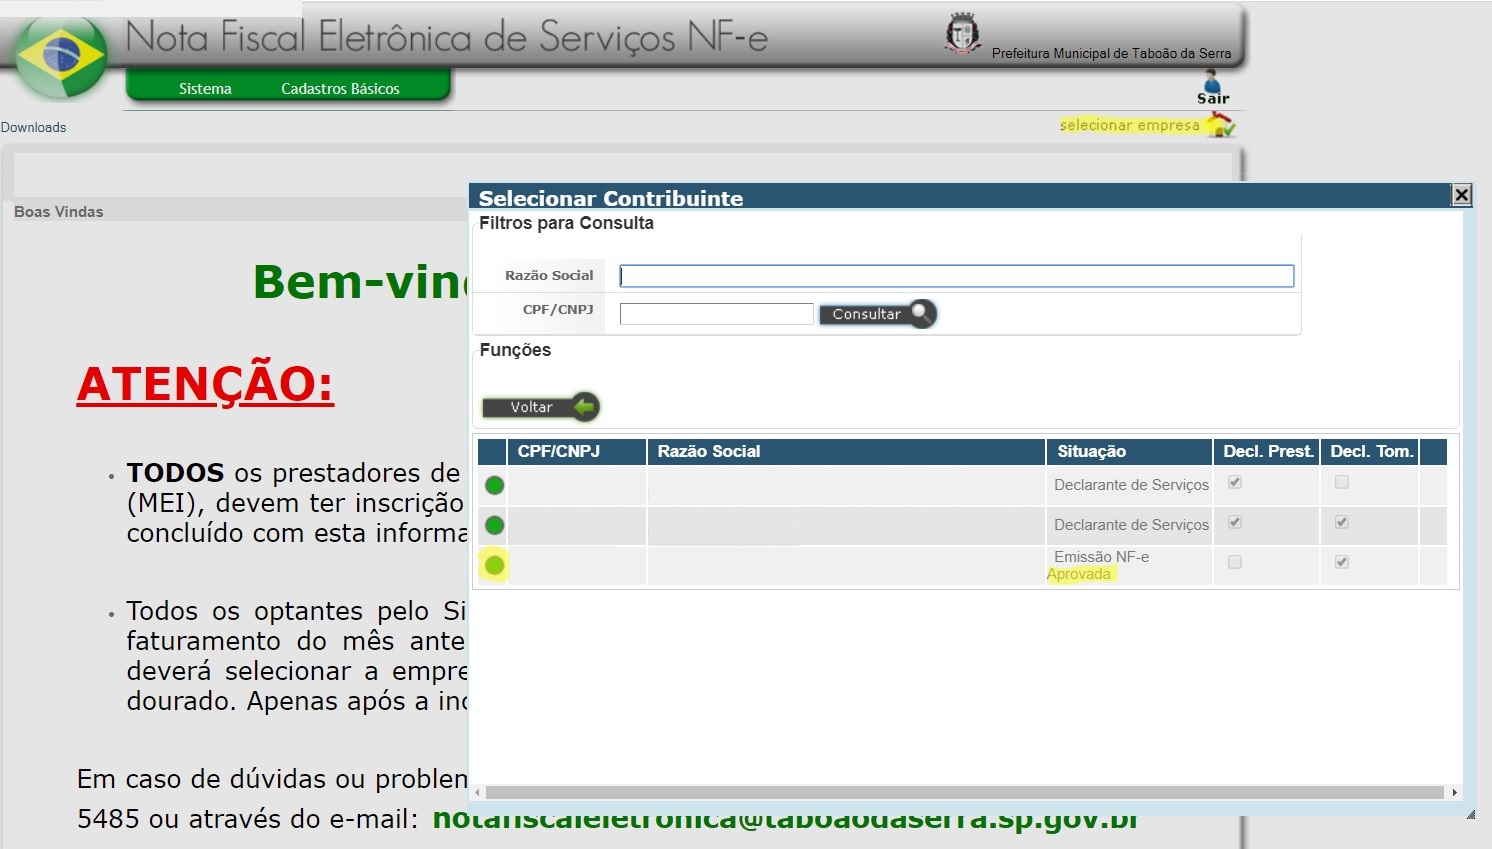Click the Sair logout icon
This screenshot has width=1492, height=849.
tap(1213, 87)
